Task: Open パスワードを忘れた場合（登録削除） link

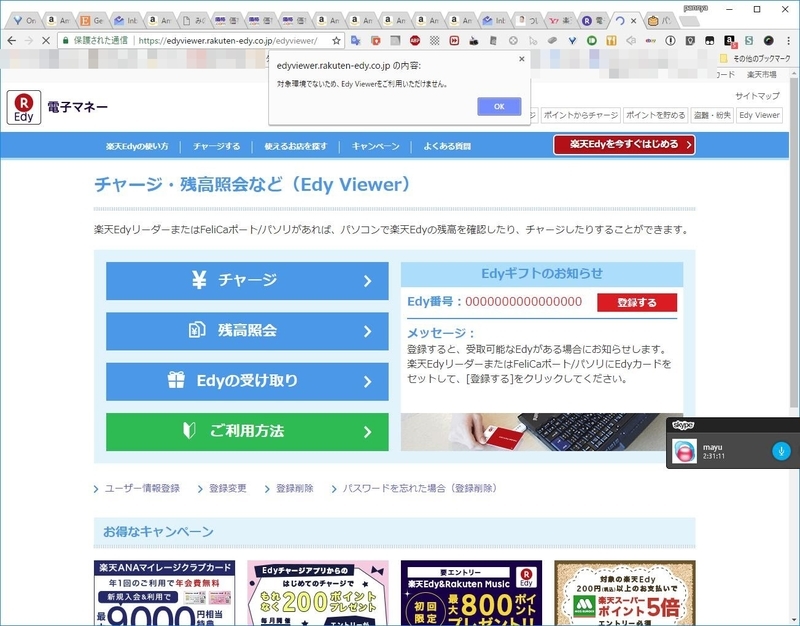Action: coord(419,488)
